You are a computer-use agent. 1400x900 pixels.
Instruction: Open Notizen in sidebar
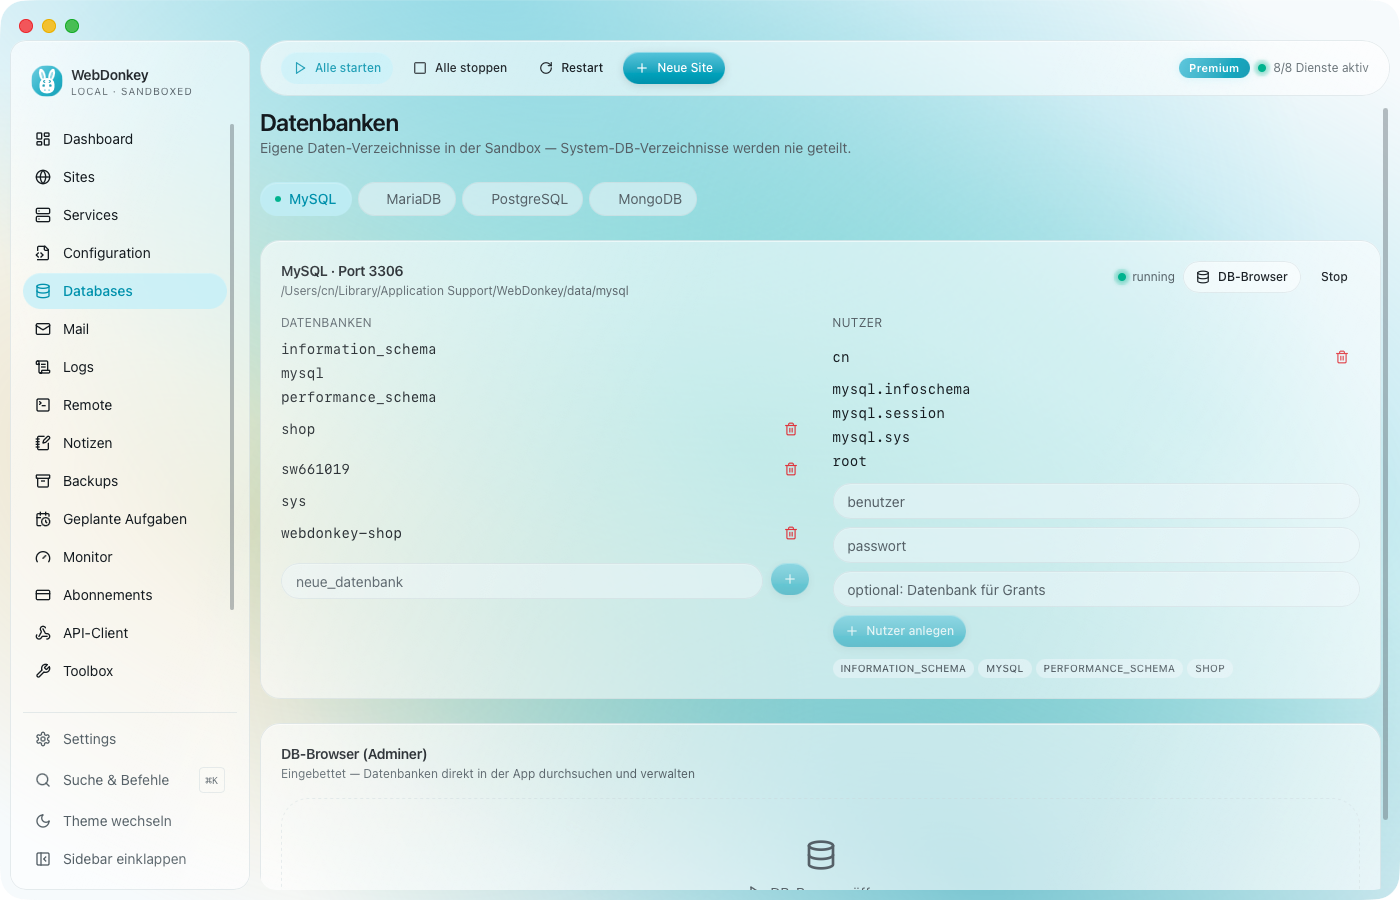[x=126, y=443]
